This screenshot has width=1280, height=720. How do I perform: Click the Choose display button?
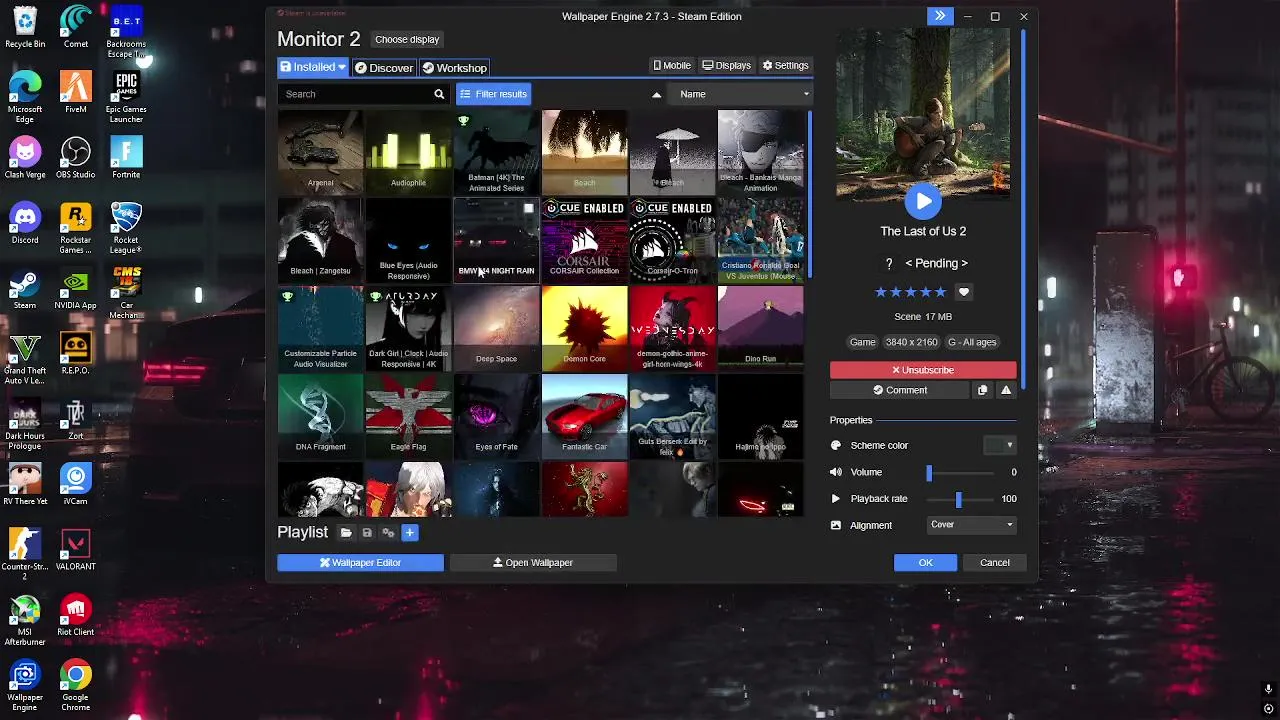point(407,39)
